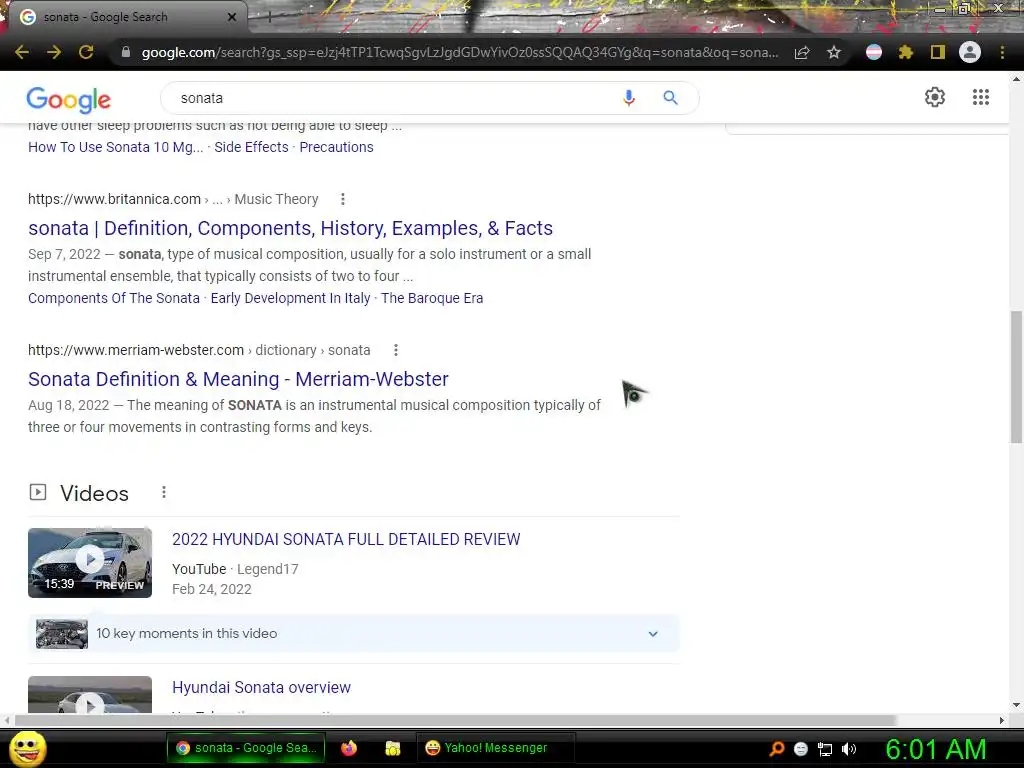This screenshot has width=1024, height=768.
Task: Click the horizontal scroll right arrow
Action: pyautogui.click(x=1002, y=720)
